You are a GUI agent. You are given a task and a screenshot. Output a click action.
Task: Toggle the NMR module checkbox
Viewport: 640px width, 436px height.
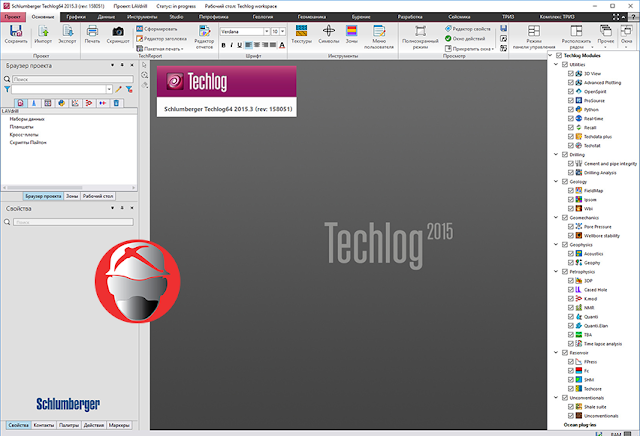pyautogui.click(x=571, y=308)
